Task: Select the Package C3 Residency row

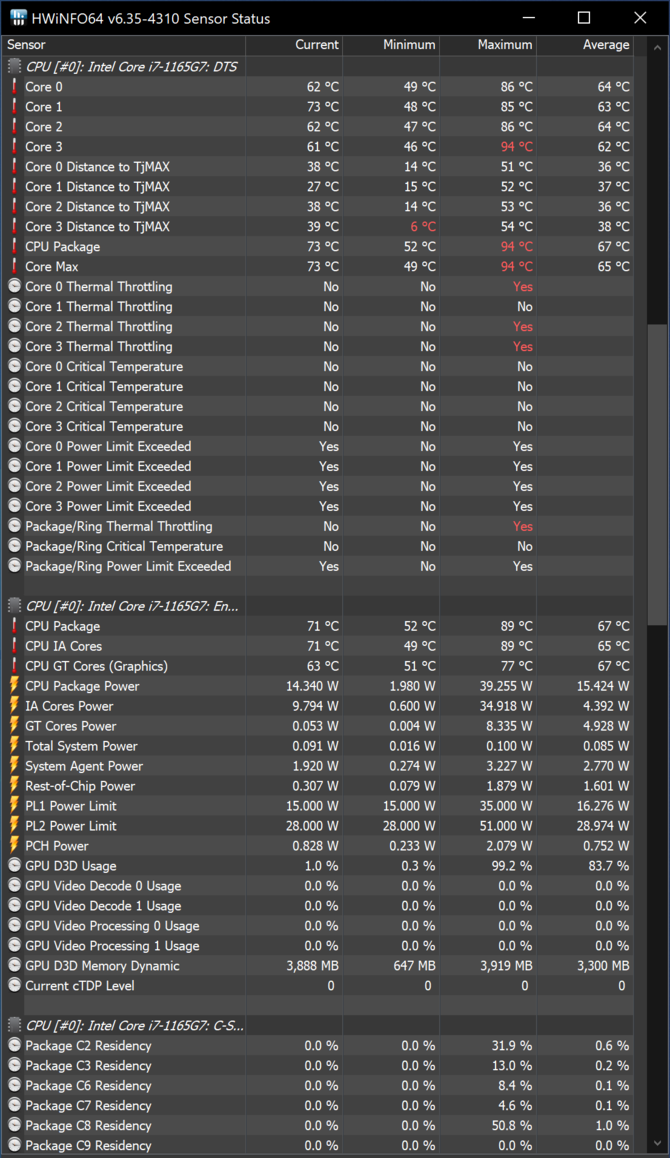Action: tap(318, 1065)
